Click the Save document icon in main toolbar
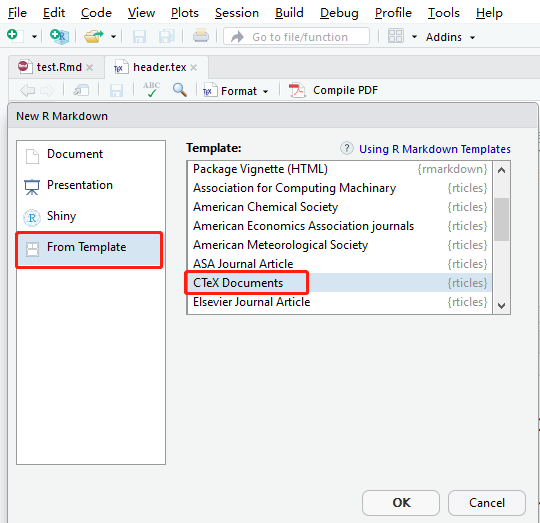Screen dimensions: 540x523 coord(139,36)
